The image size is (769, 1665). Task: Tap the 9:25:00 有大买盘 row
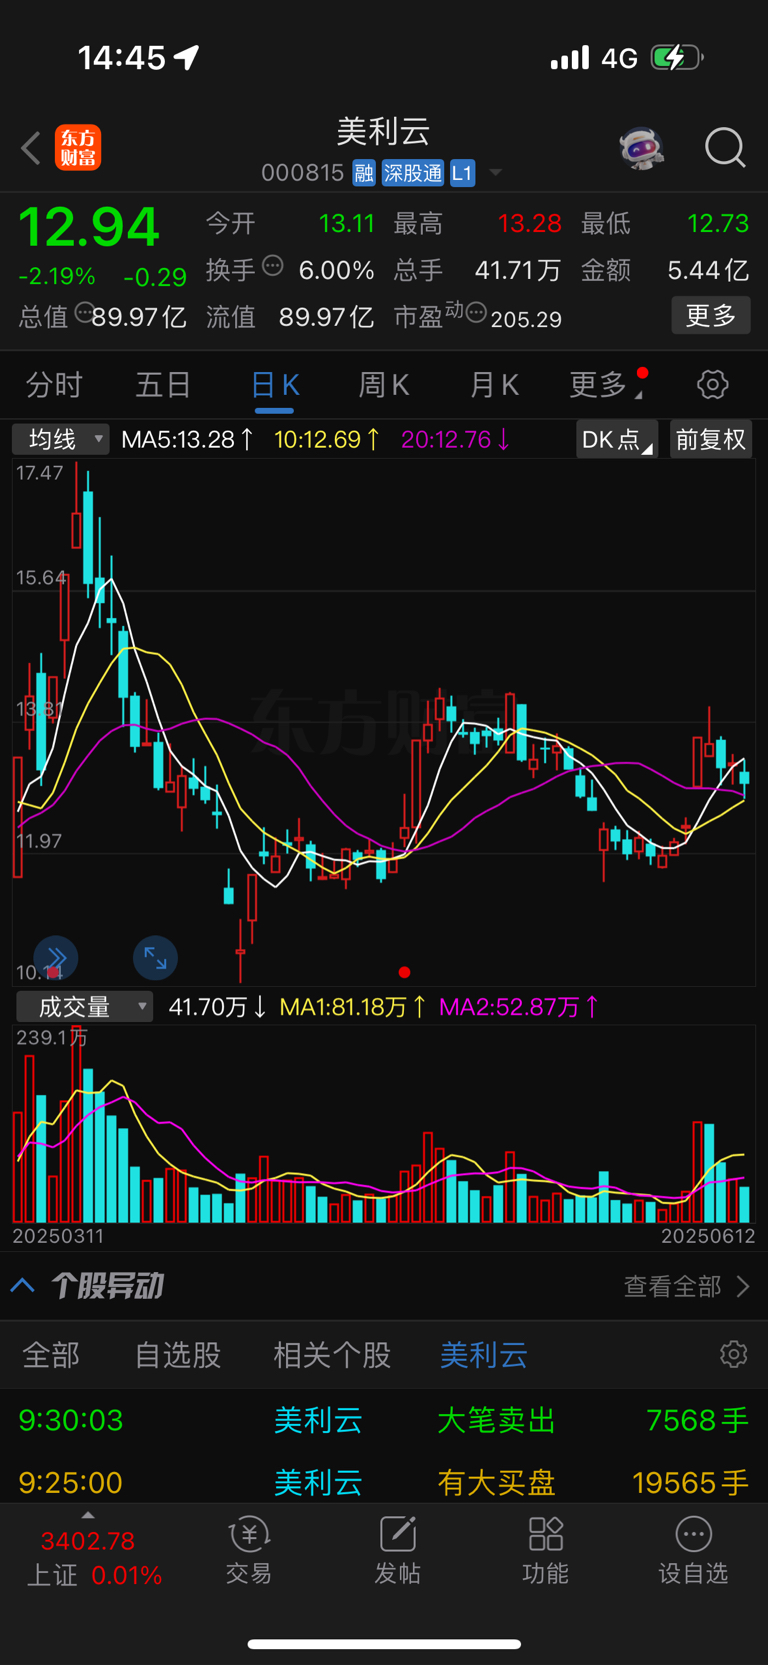tap(384, 1481)
